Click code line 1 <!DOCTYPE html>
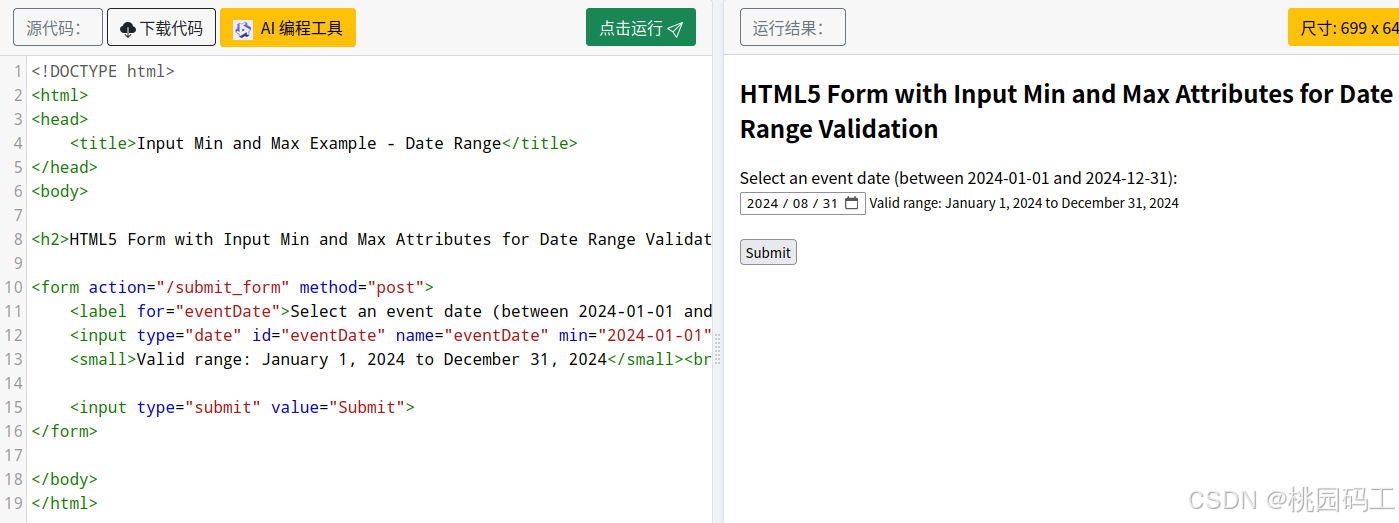The image size is (1399, 523). click(x=103, y=71)
